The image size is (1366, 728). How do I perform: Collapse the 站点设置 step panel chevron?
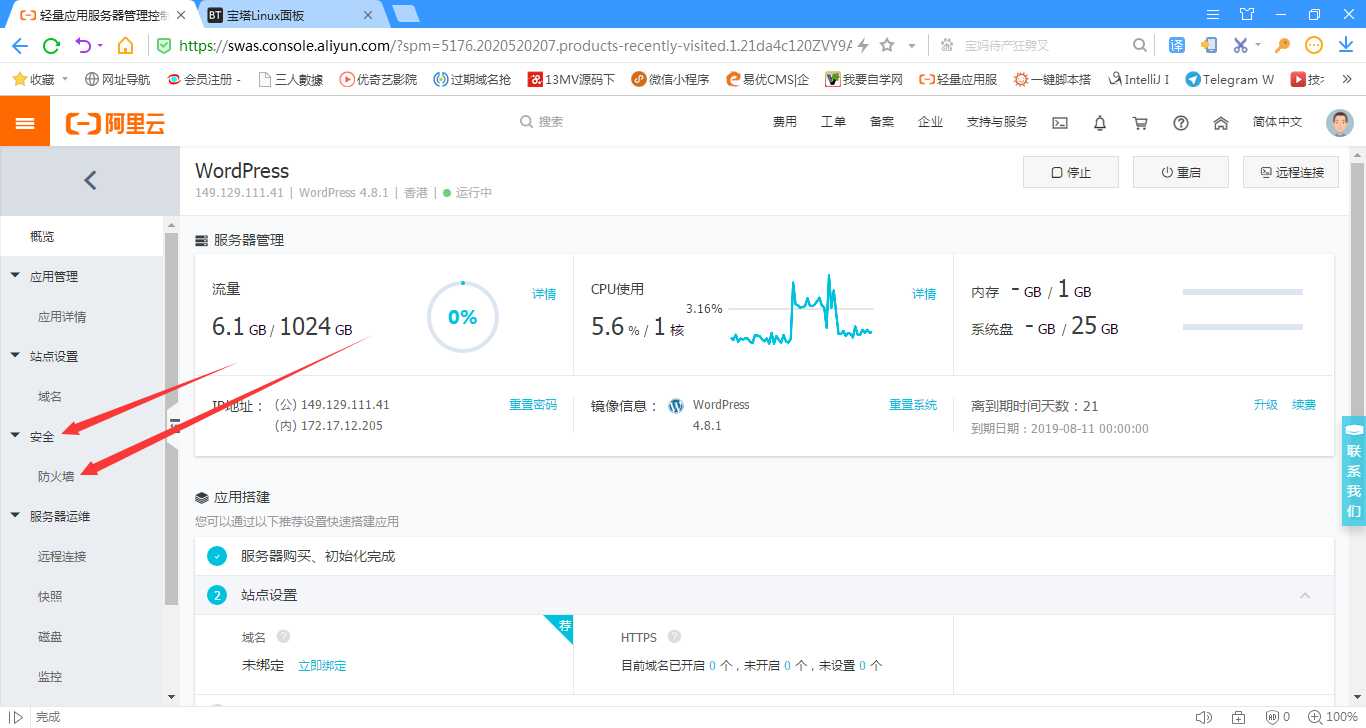click(1305, 595)
